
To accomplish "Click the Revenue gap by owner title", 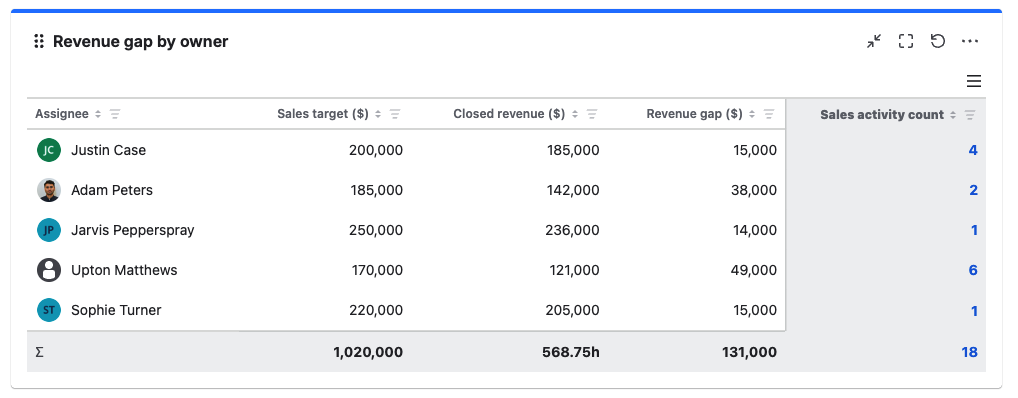I will click(140, 42).
